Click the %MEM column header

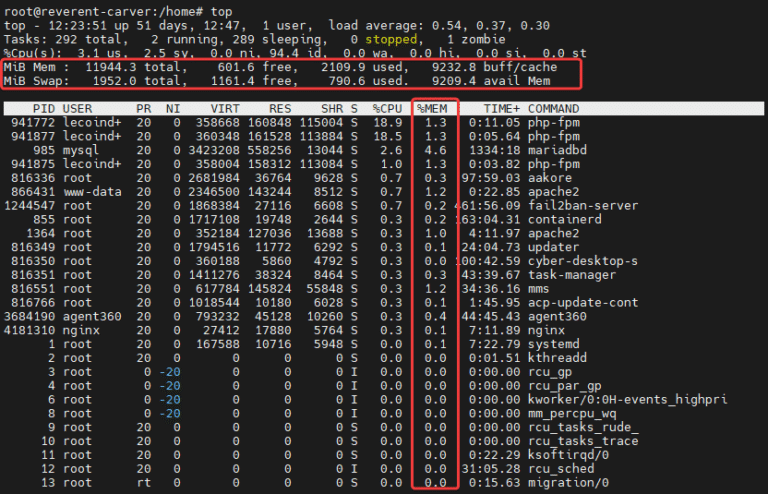432,109
